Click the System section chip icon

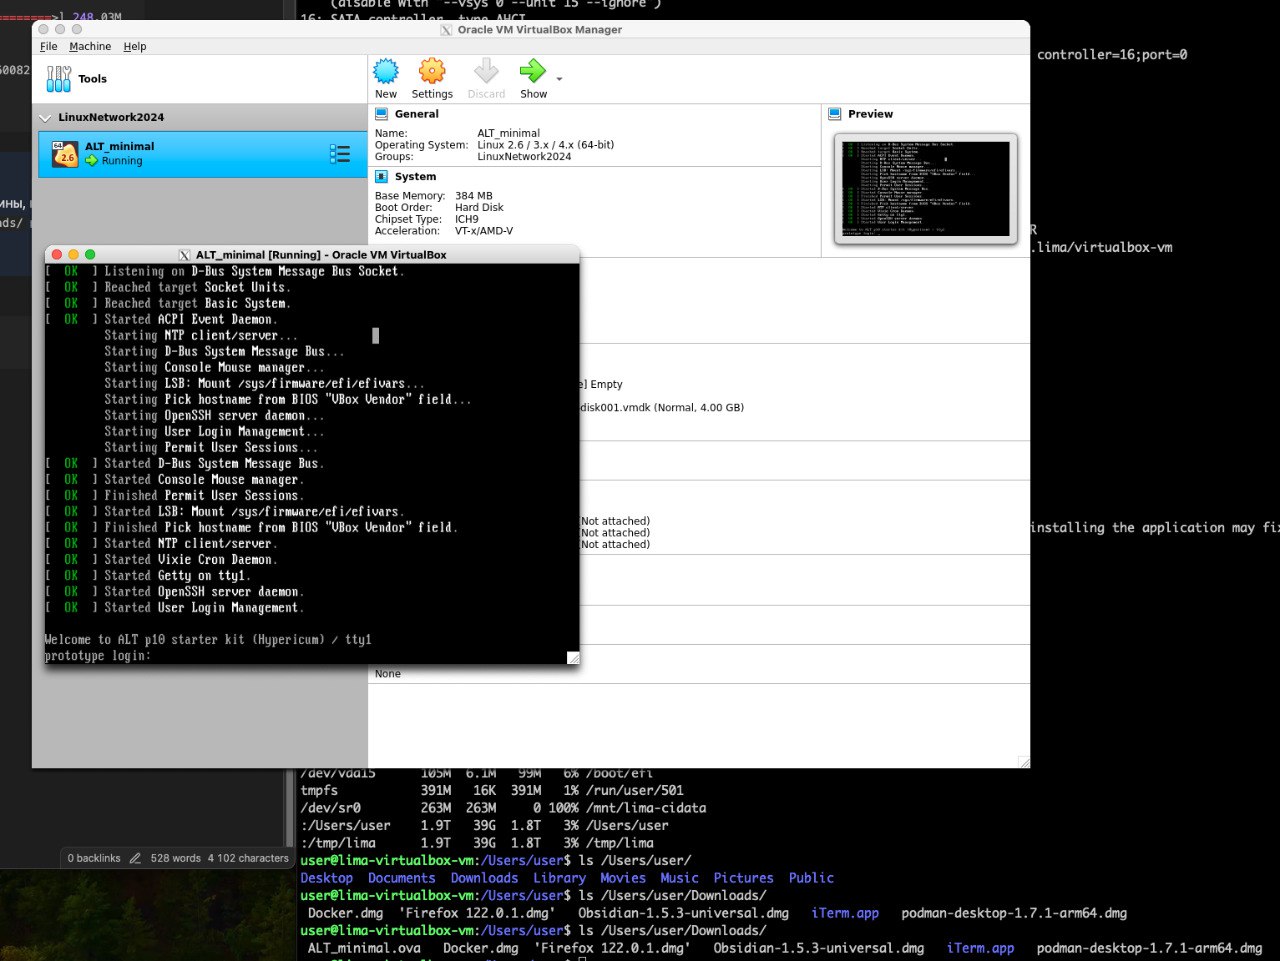(381, 177)
